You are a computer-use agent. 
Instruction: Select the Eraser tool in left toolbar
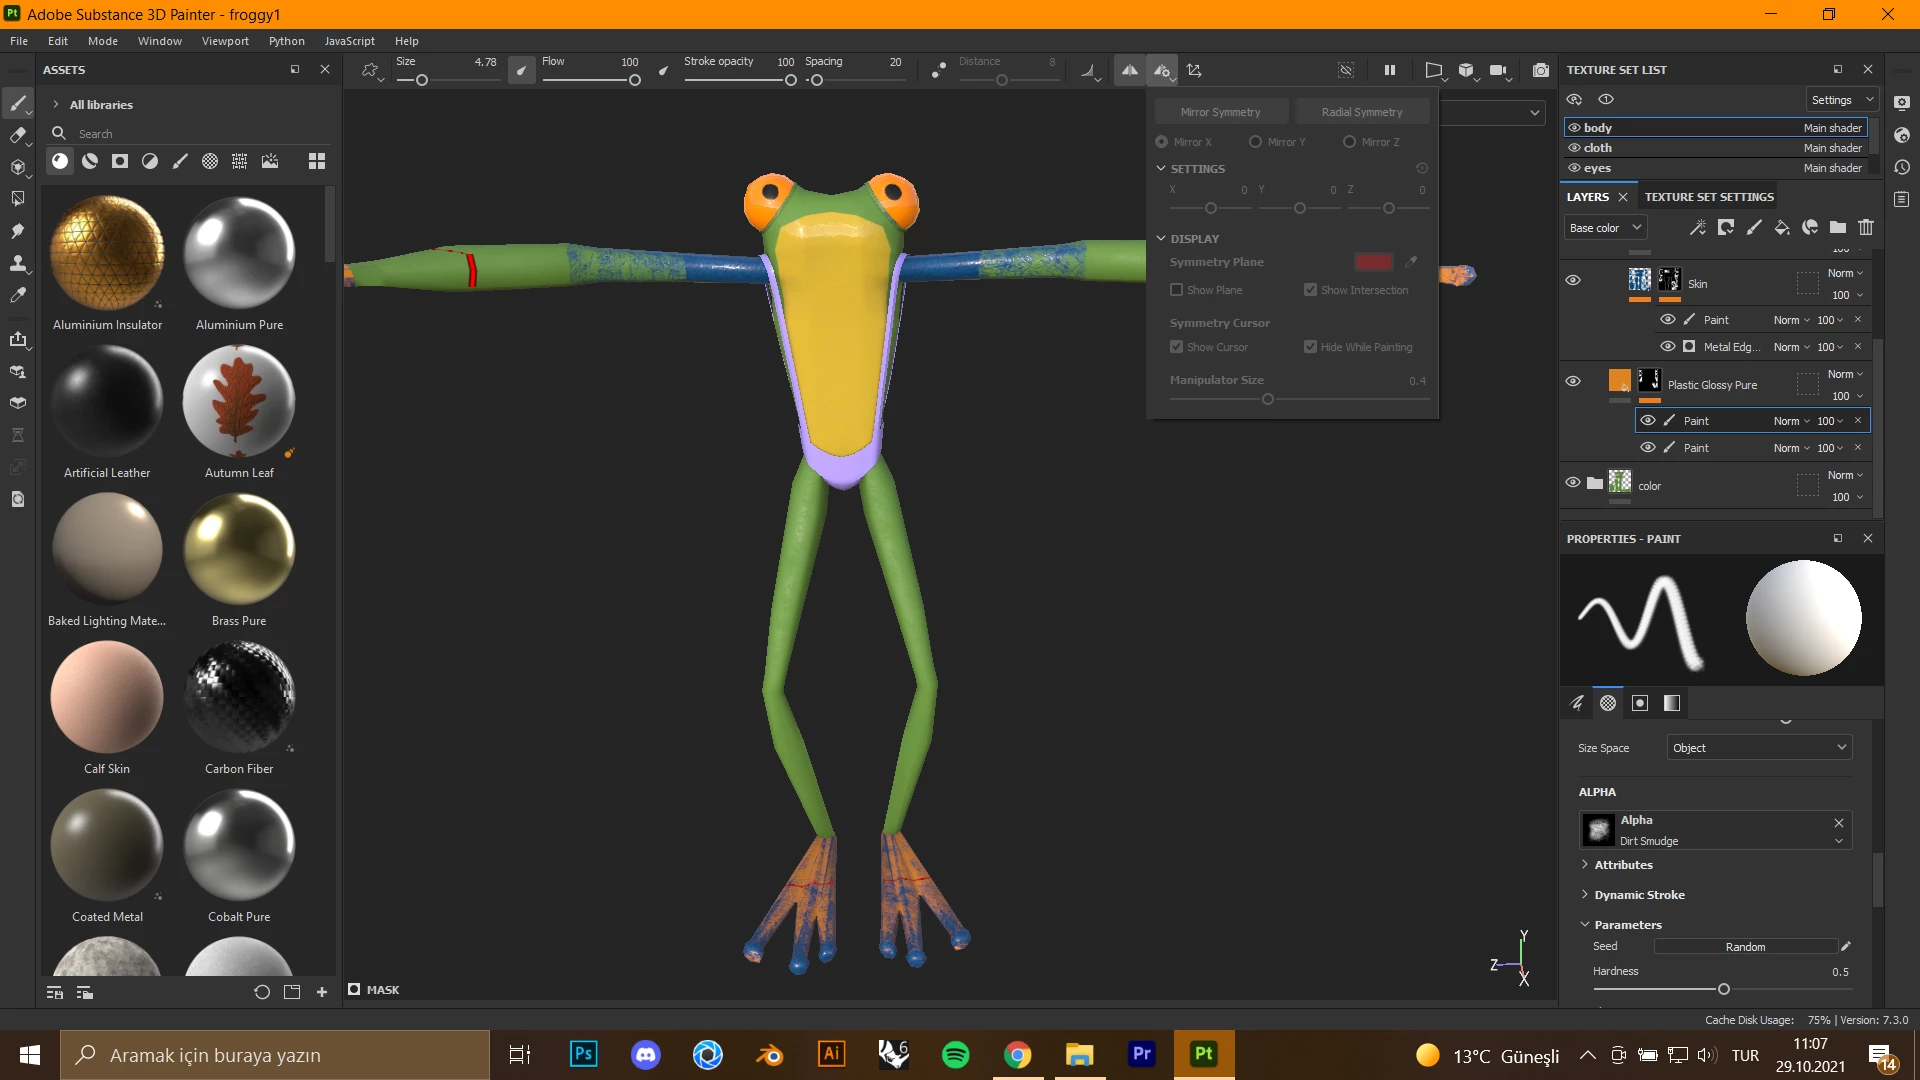(x=17, y=135)
